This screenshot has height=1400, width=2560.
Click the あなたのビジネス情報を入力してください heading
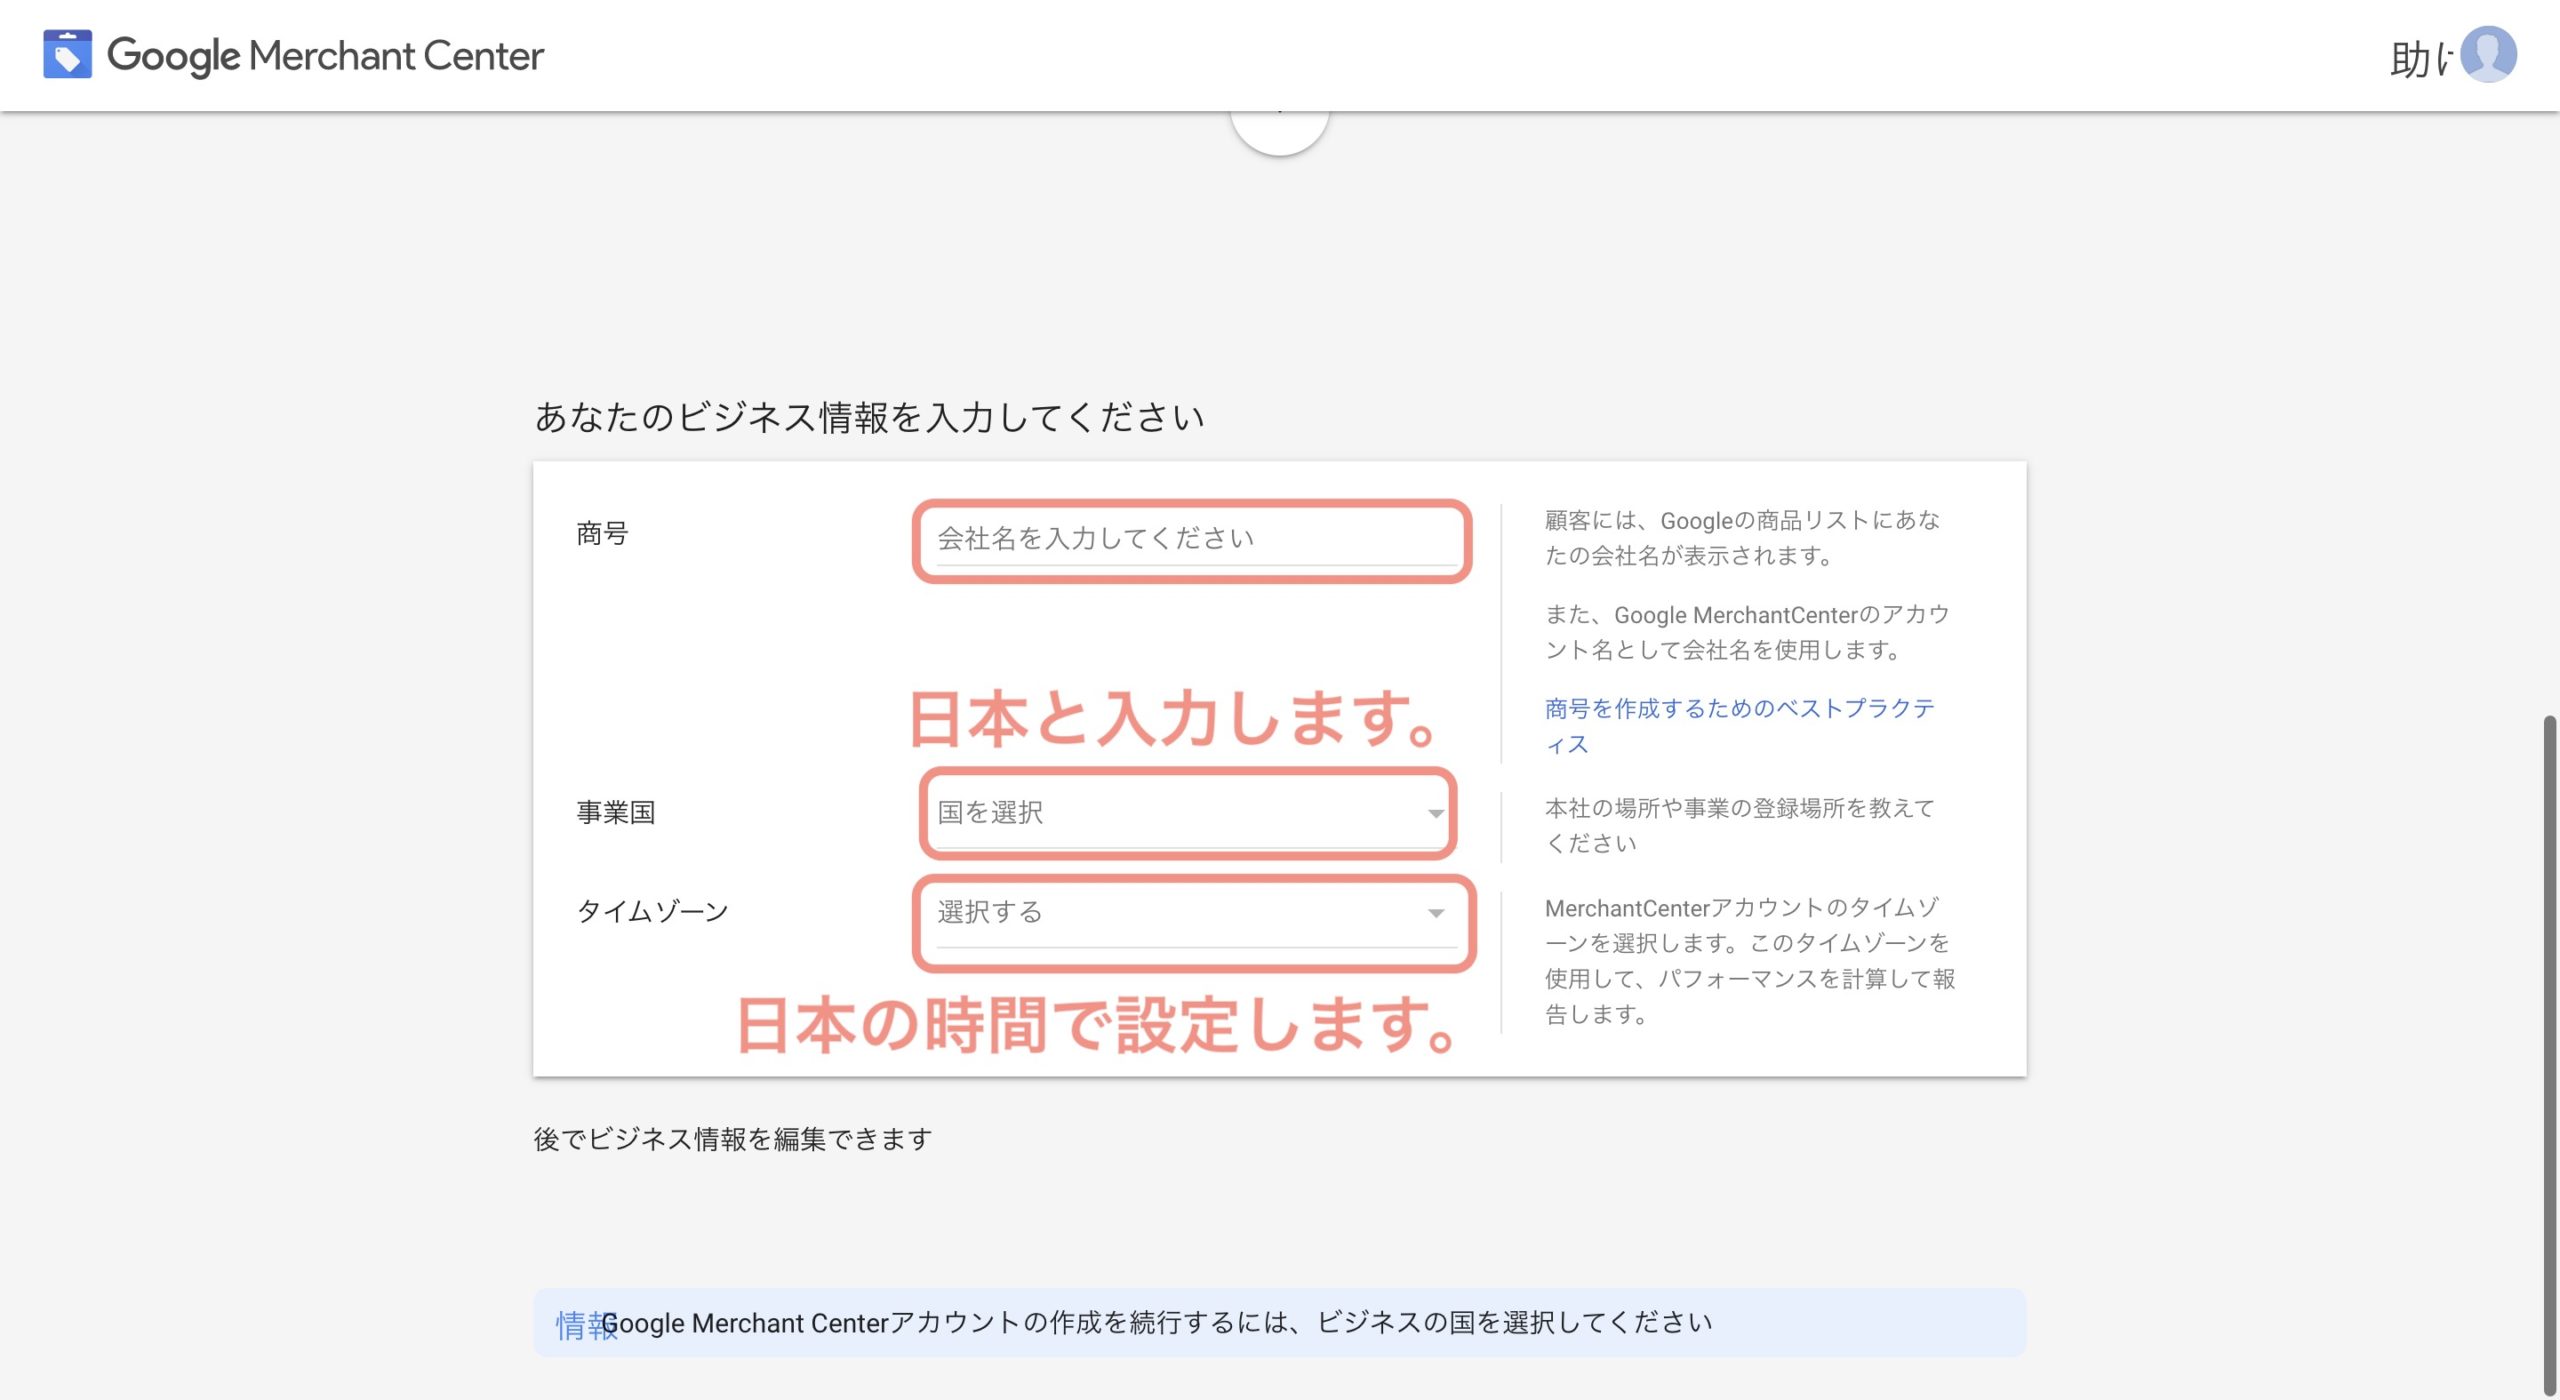pyautogui.click(x=869, y=417)
